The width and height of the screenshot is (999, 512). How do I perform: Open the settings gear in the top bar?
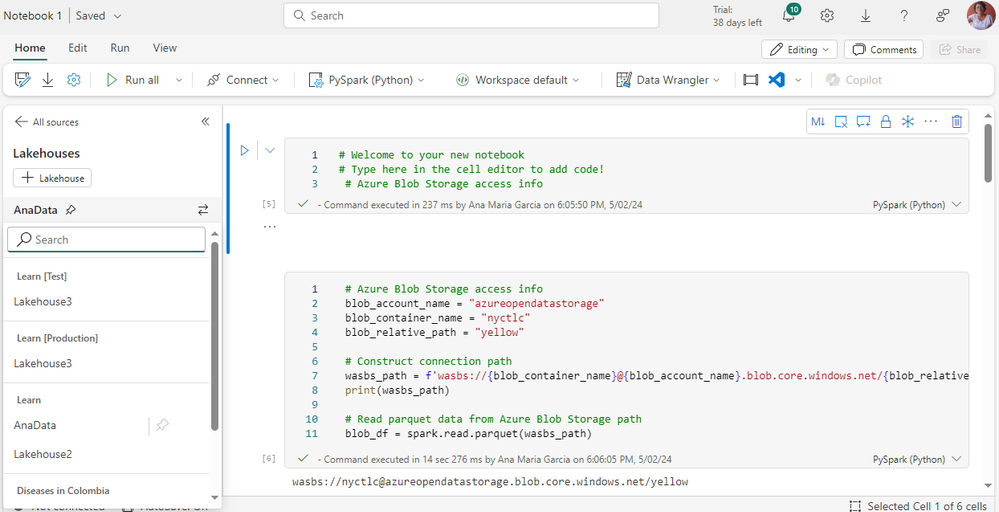827,16
